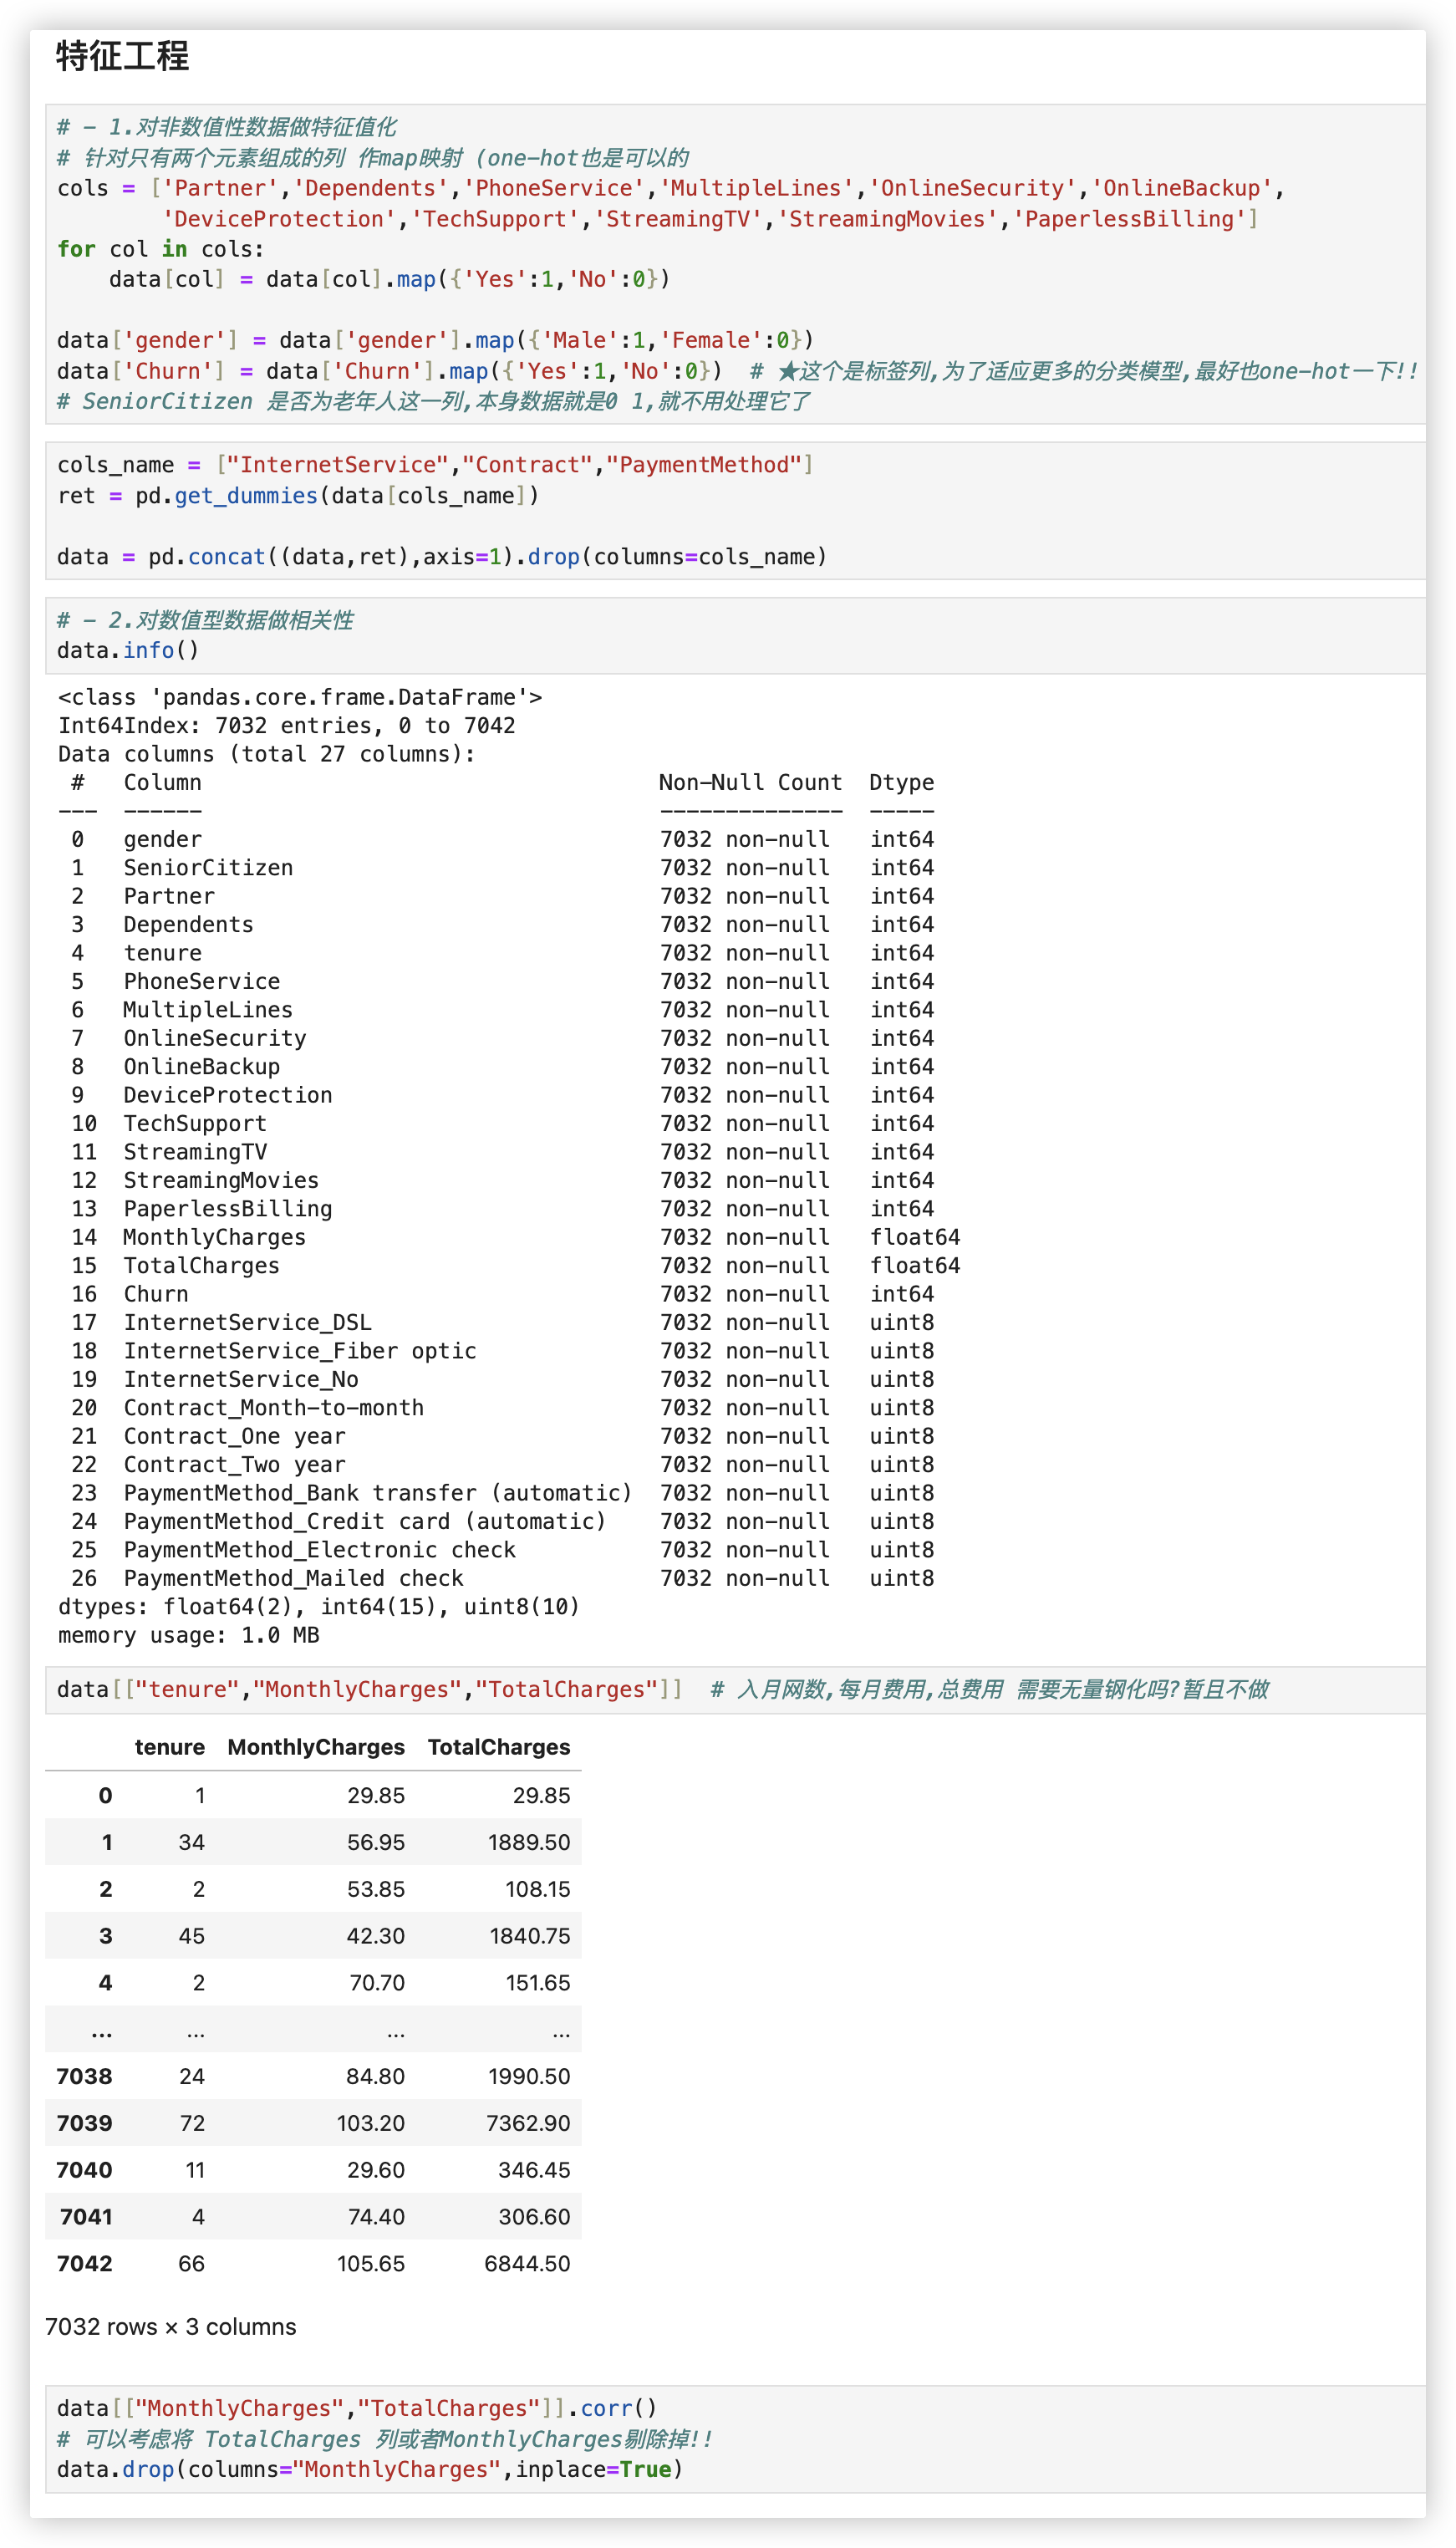Click the data.drop MonthlyCharges code line
The width and height of the screenshot is (1456, 2548).
[369, 2469]
